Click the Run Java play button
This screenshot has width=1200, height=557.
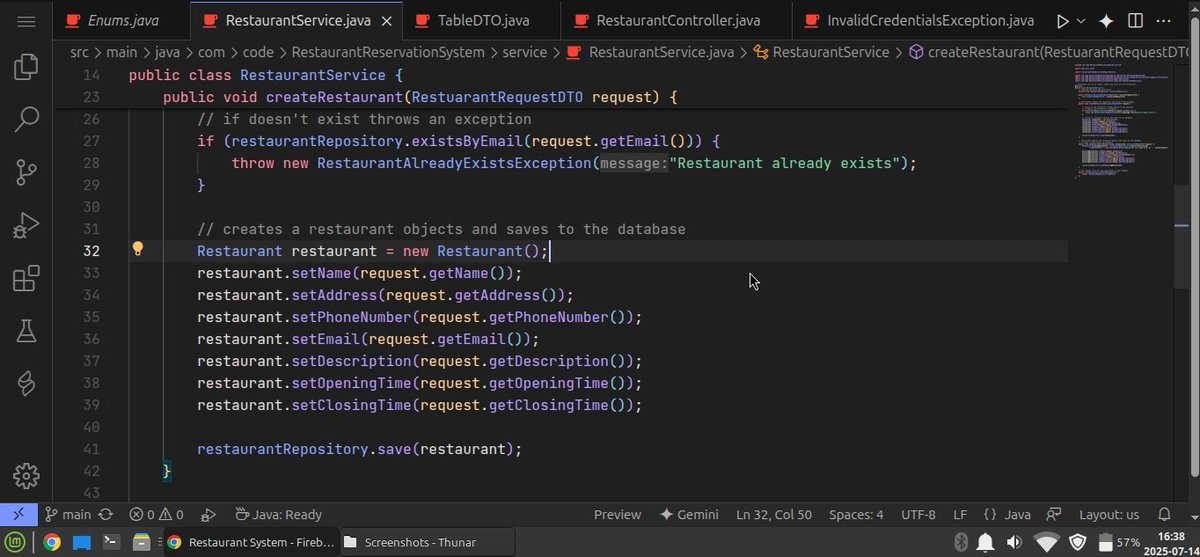coord(1063,20)
